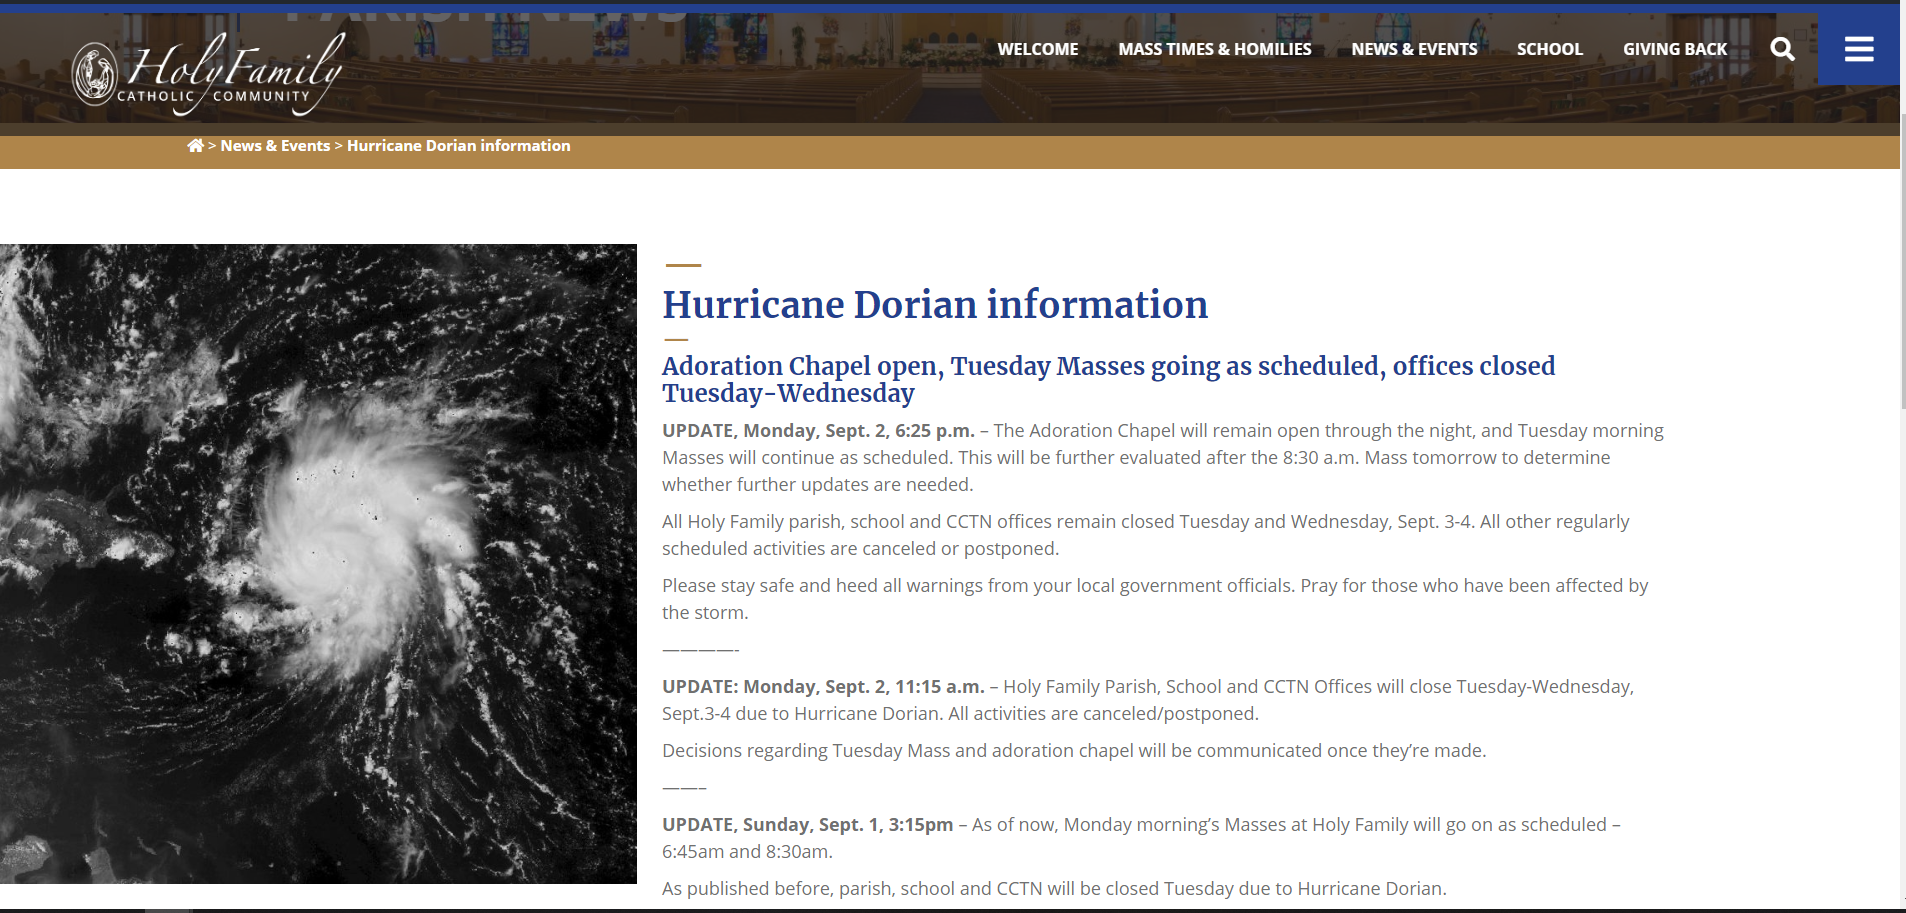This screenshot has height=913, width=1906.
Task: Click the 'Decisions regarding Tuesday Mass' paragraph
Action: pos(1073,751)
